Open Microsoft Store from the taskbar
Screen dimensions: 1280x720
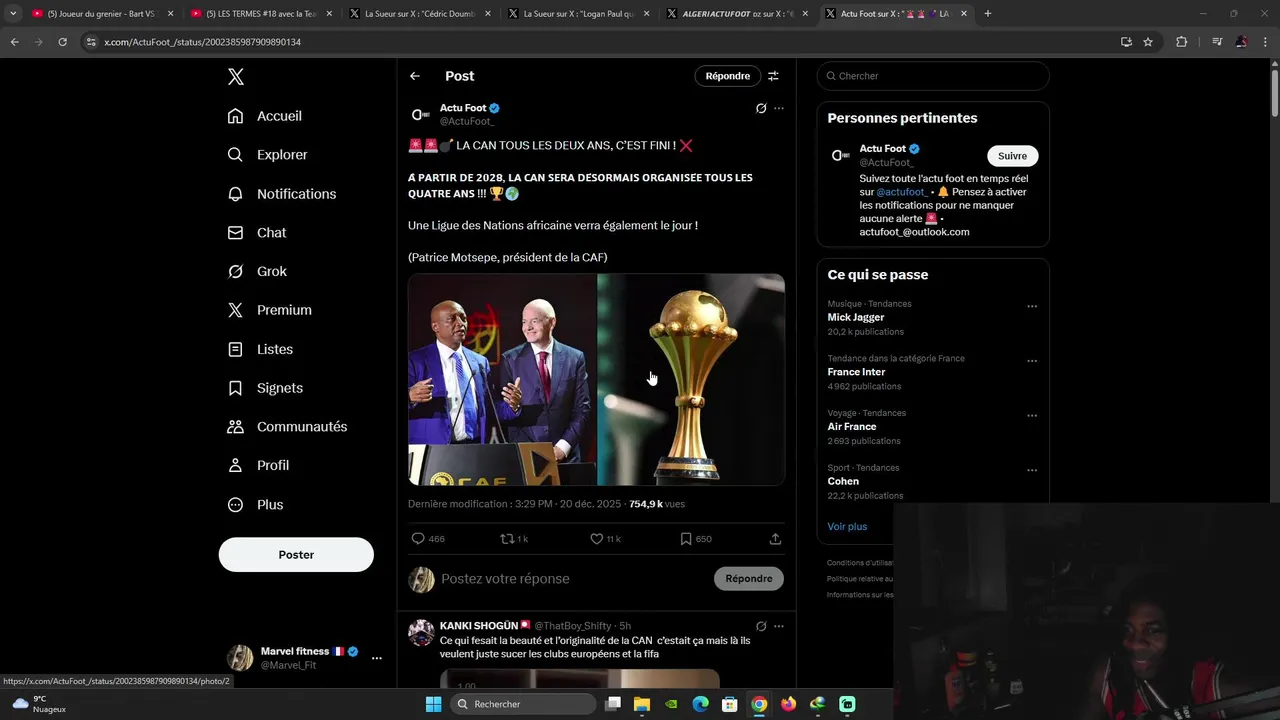click(x=730, y=705)
